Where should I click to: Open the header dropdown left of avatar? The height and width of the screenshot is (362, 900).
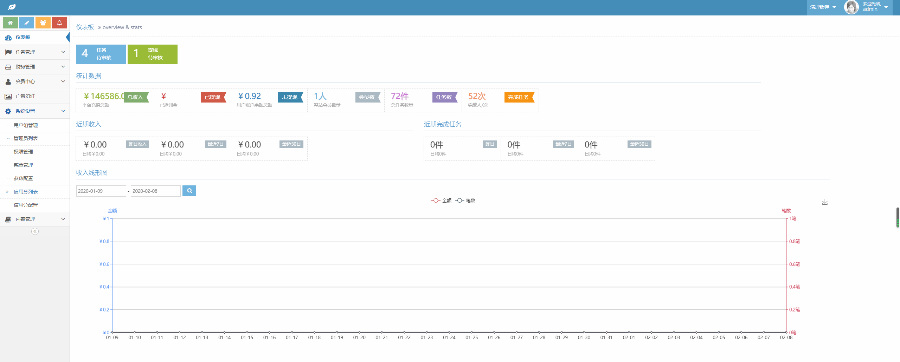click(x=823, y=7)
